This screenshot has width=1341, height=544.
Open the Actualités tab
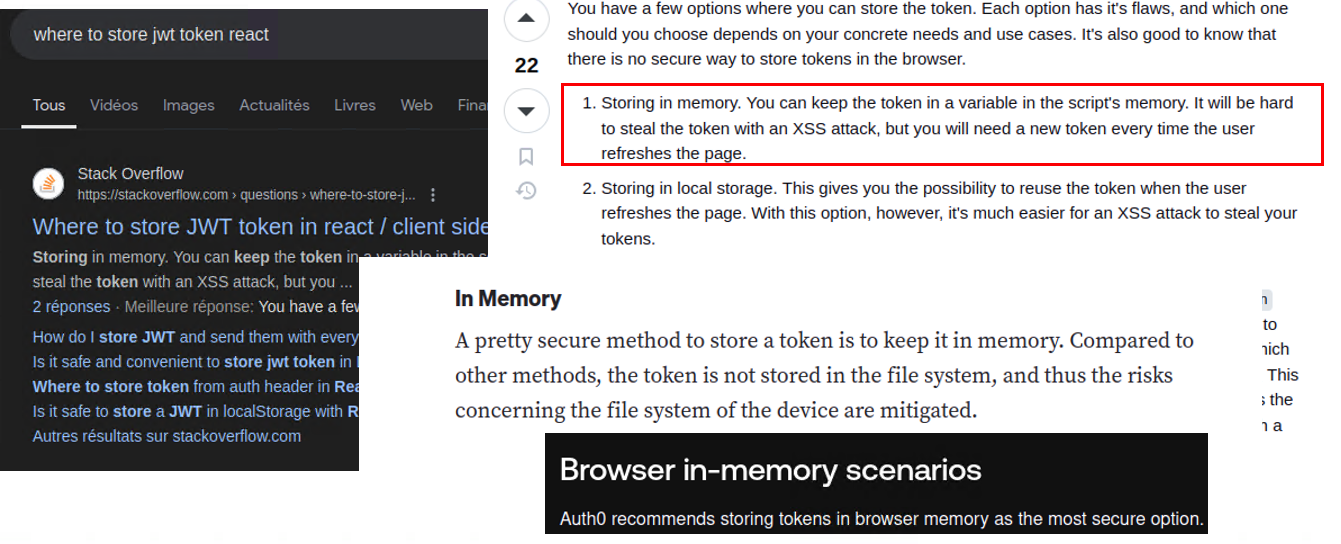coord(274,105)
